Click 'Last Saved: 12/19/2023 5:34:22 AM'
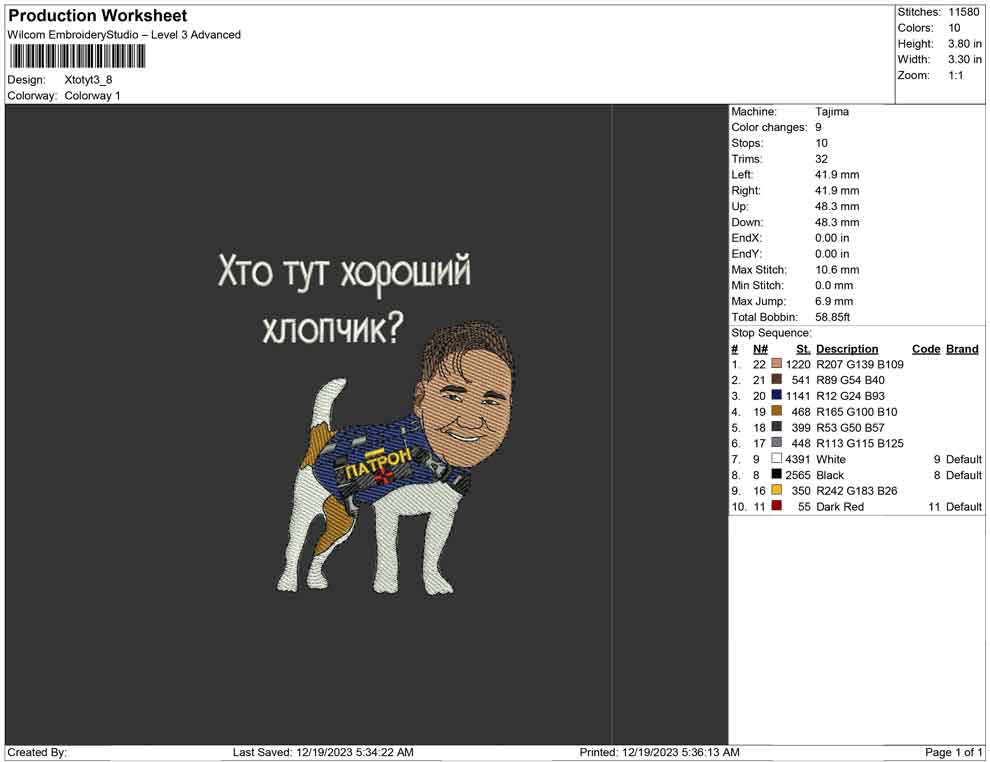Viewport: 990px width, 762px height. (323, 752)
